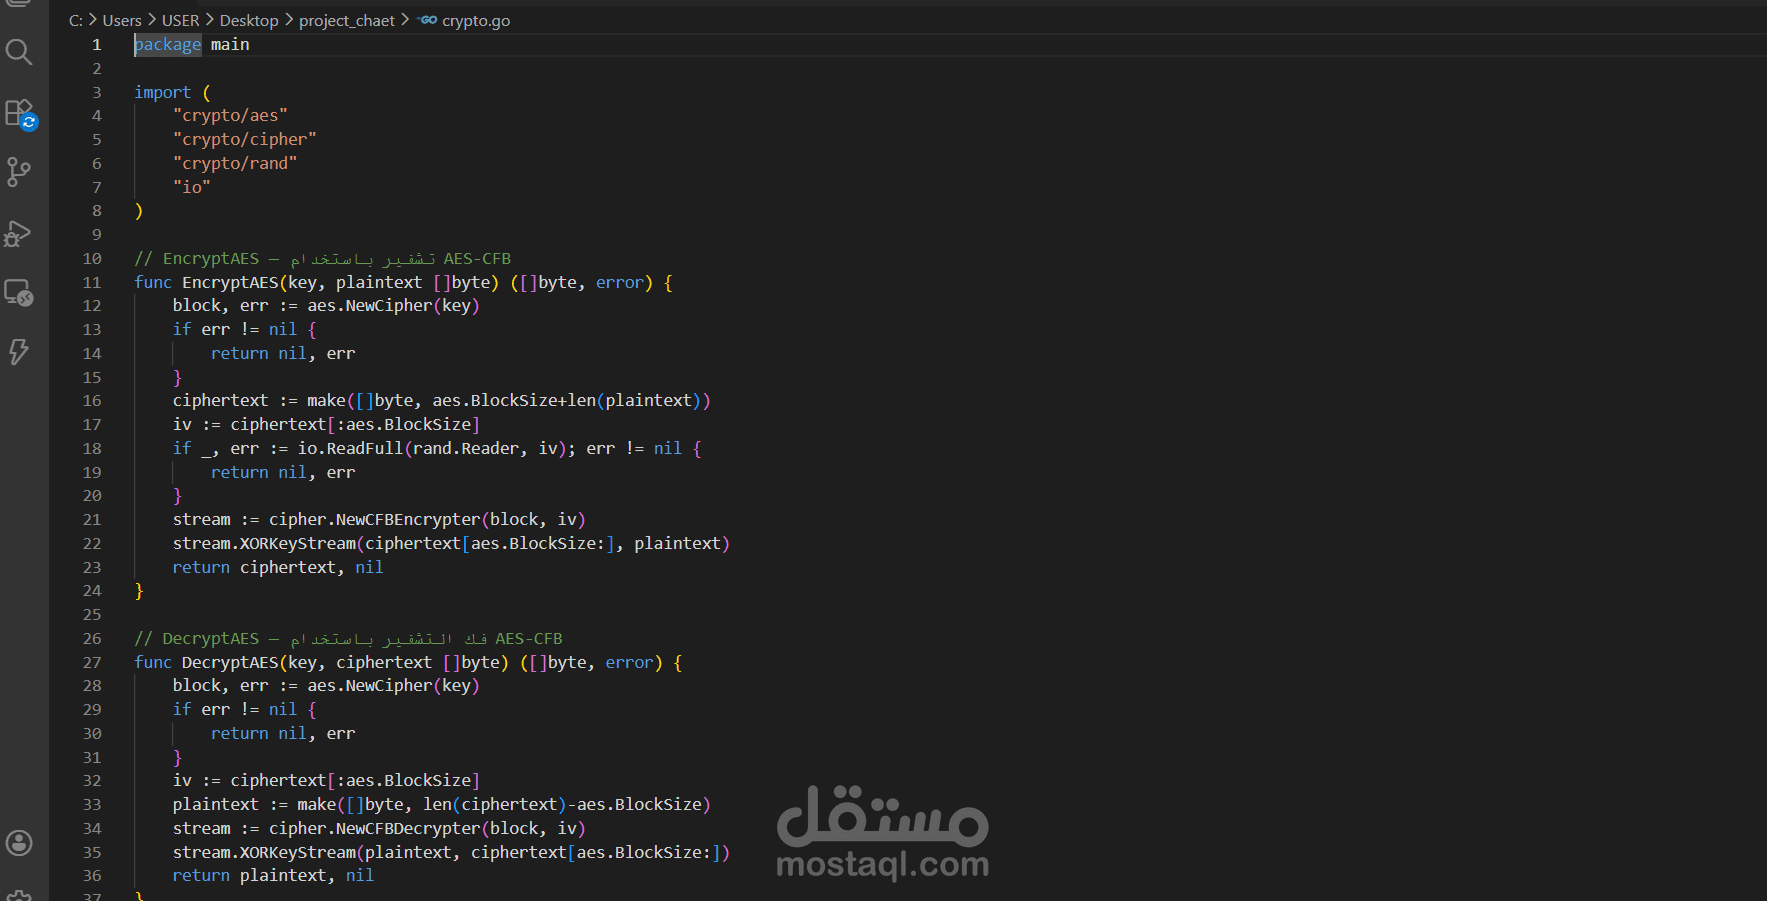Expand the chevron after USER breadcrumb
The width and height of the screenshot is (1767, 901).
(x=210, y=20)
